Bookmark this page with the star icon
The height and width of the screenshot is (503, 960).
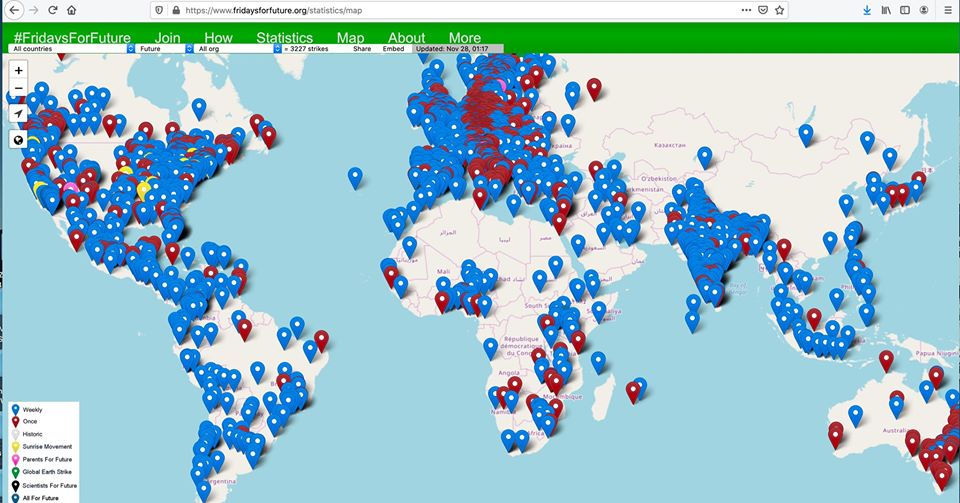[x=780, y=10]
